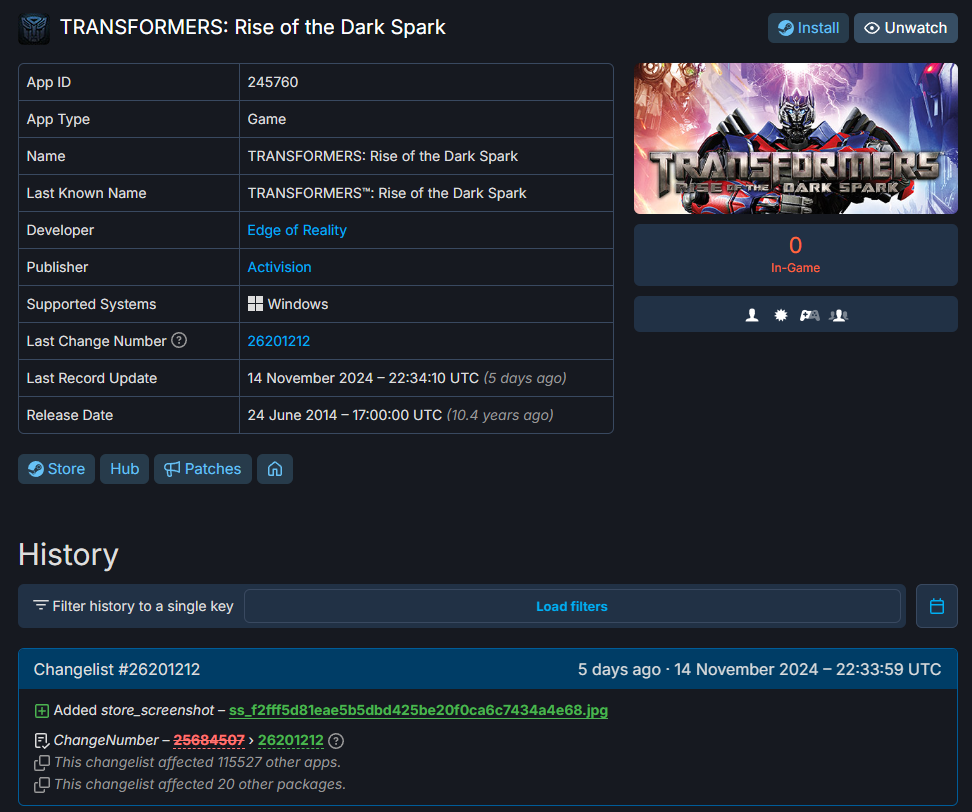
Task: Open the calendar date picker button
Action: [937, 606]
